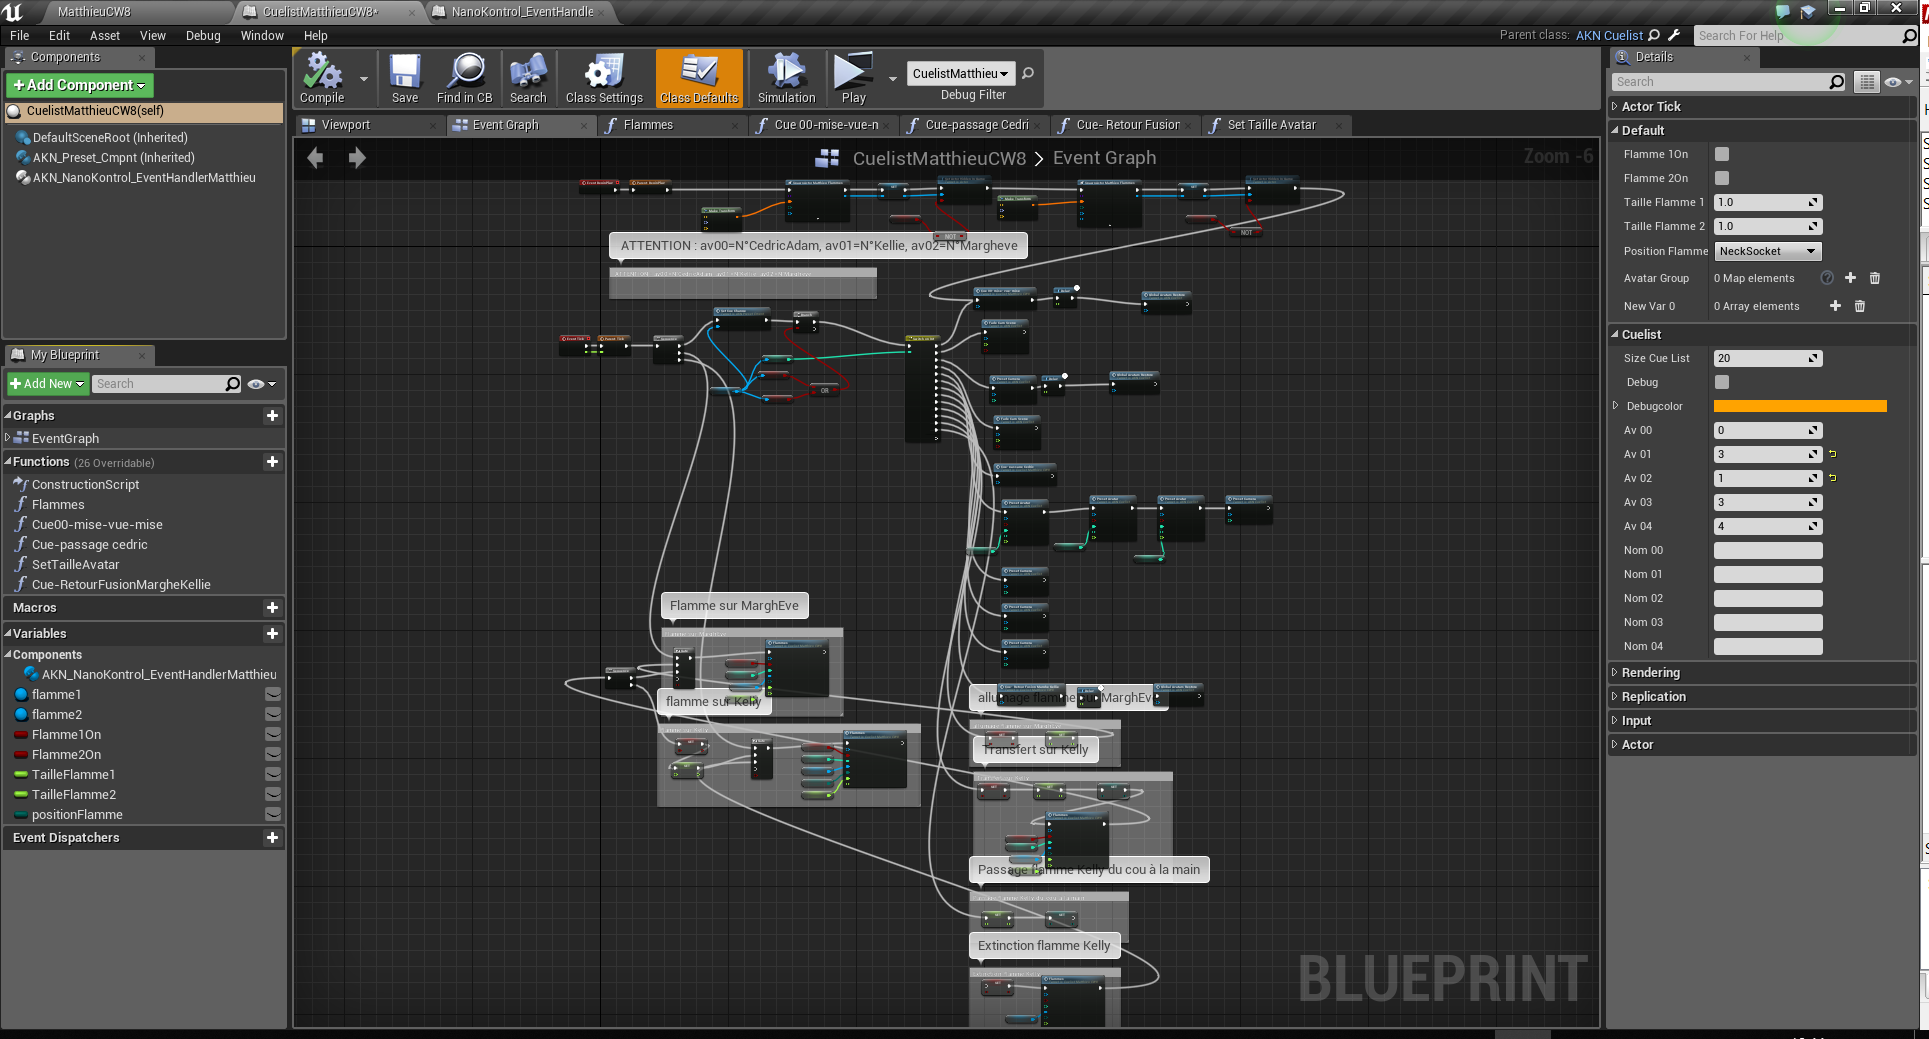Collapse Cuelist section
This screenshot has width=1929, height=1039.
tap(1615, 334)
